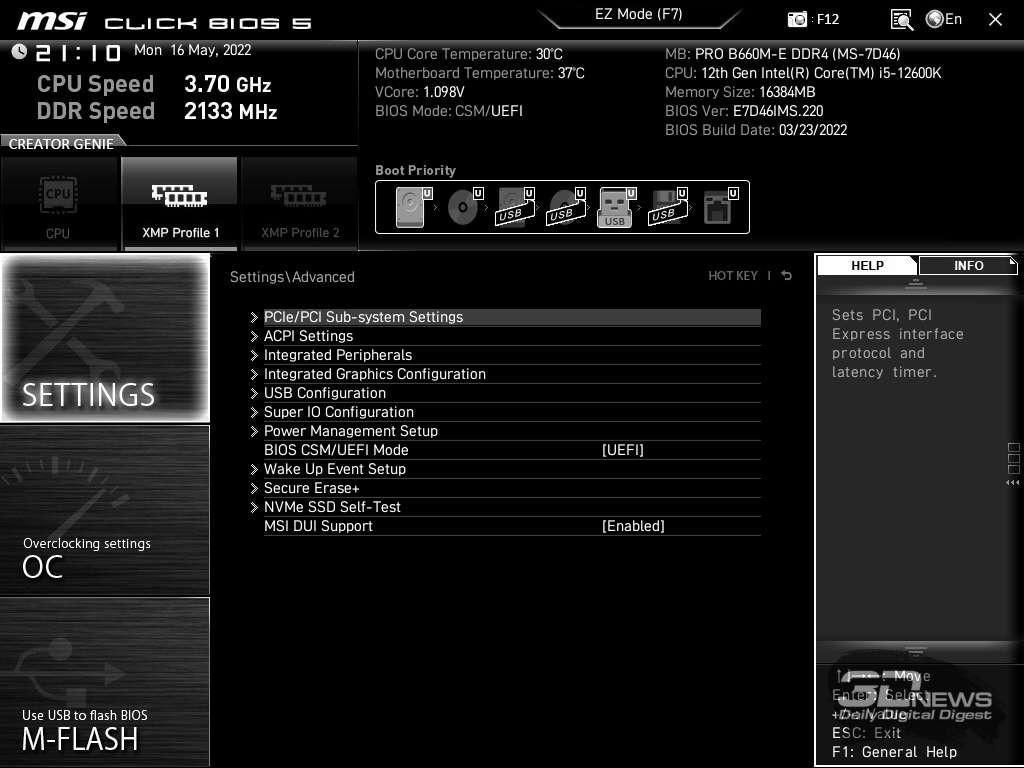1024x768 pixels.
Task: Expand ACPI Settings
Action: [x=505, y=336]
